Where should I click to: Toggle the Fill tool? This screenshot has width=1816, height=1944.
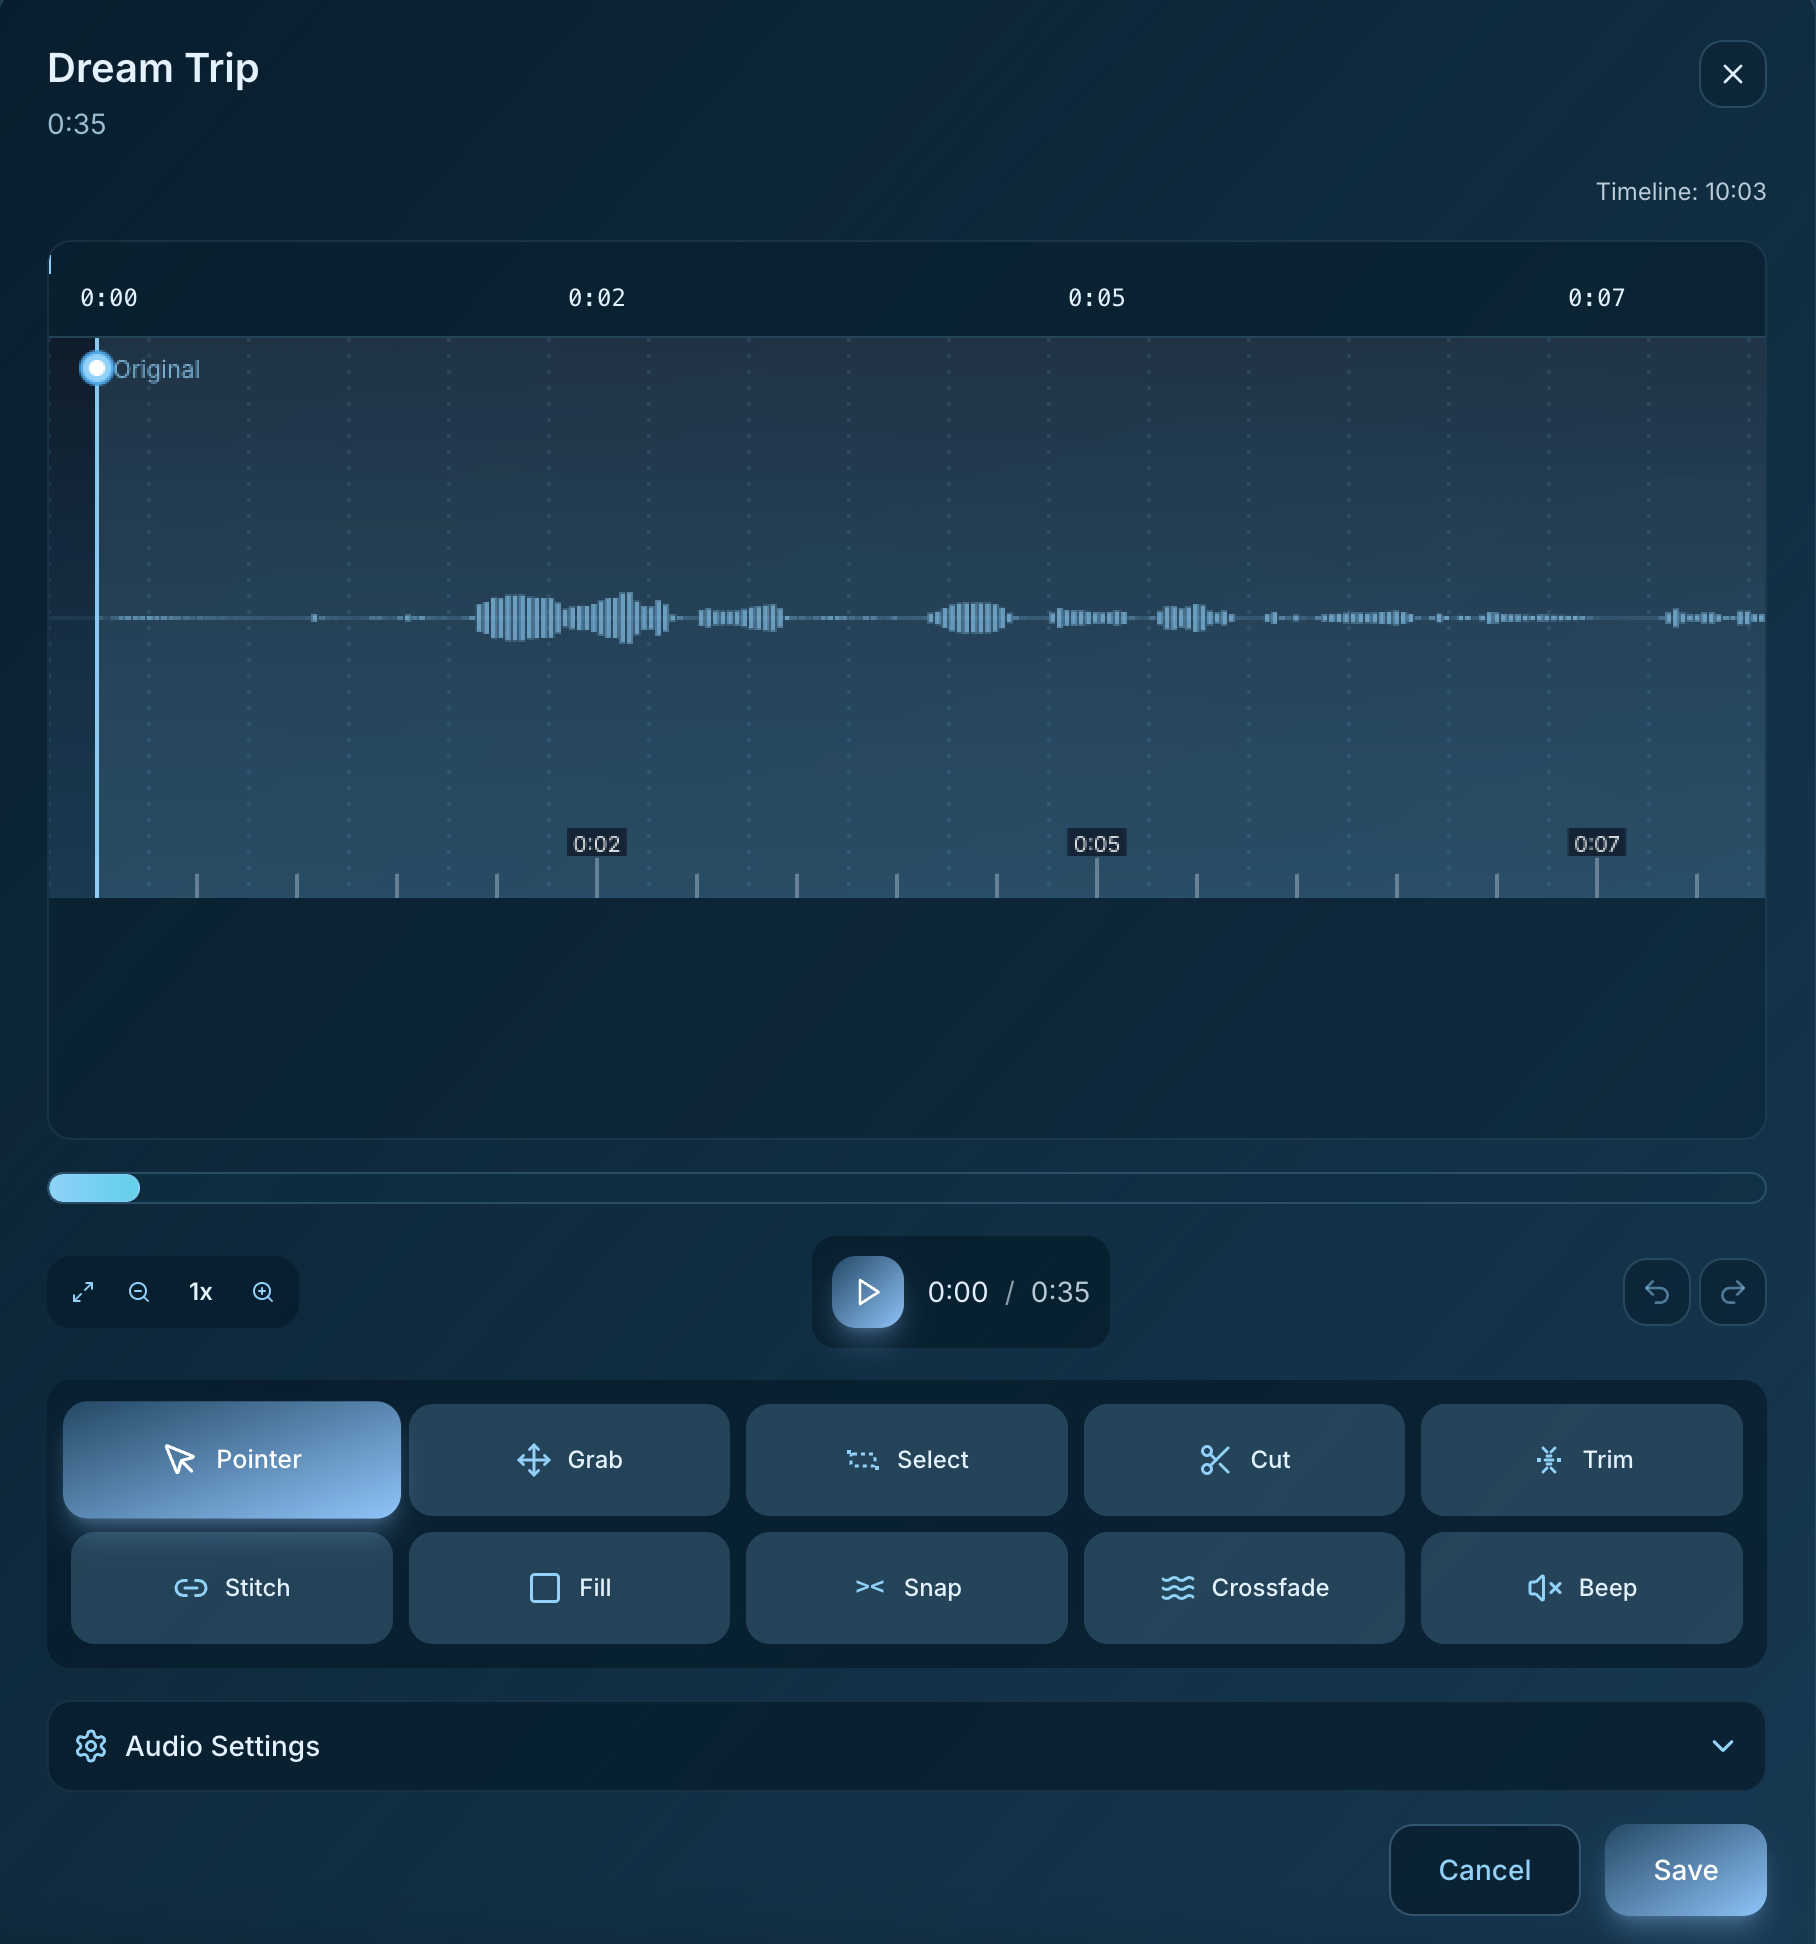pos(569,1587)
